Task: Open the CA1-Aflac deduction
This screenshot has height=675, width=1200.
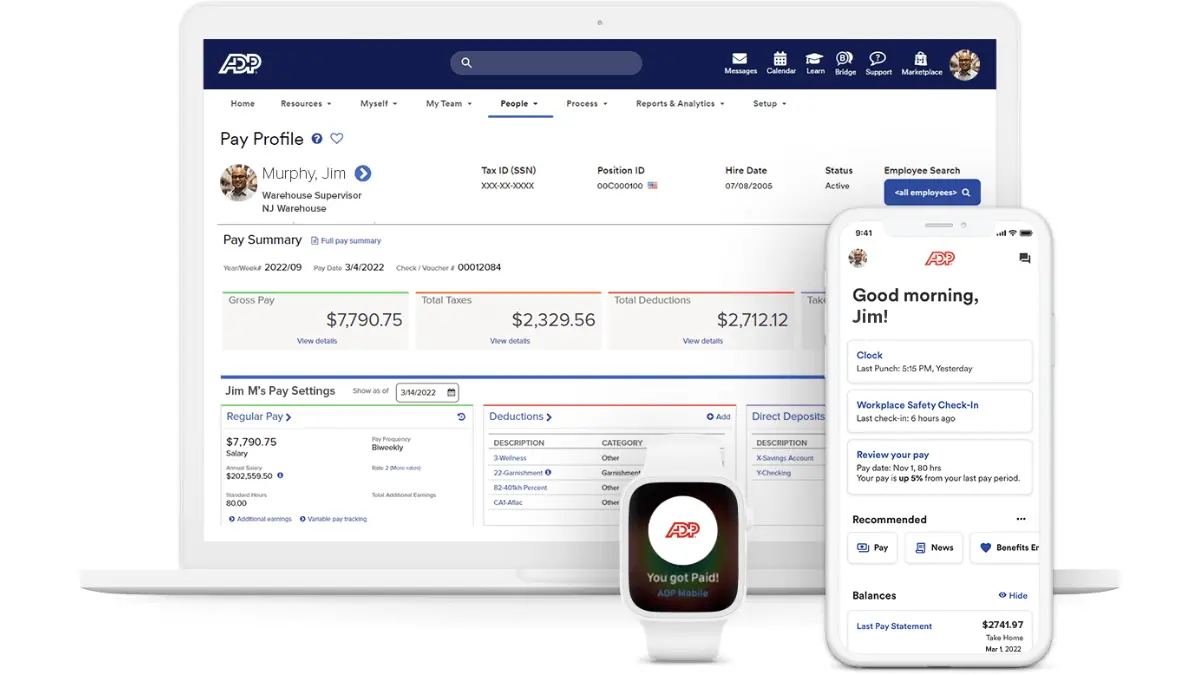Action: 508,502
